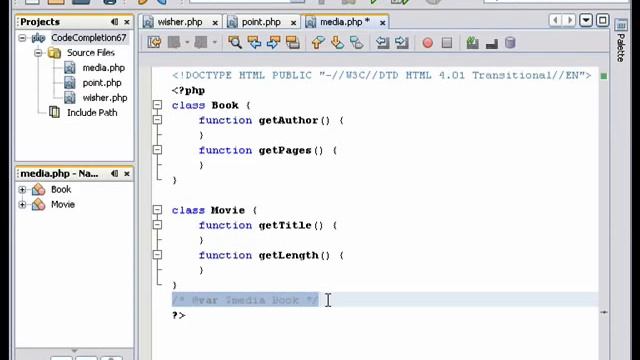Click the selected @var $media Book comment
Viewport: 640px width, 360px height.
click(245, 300)
